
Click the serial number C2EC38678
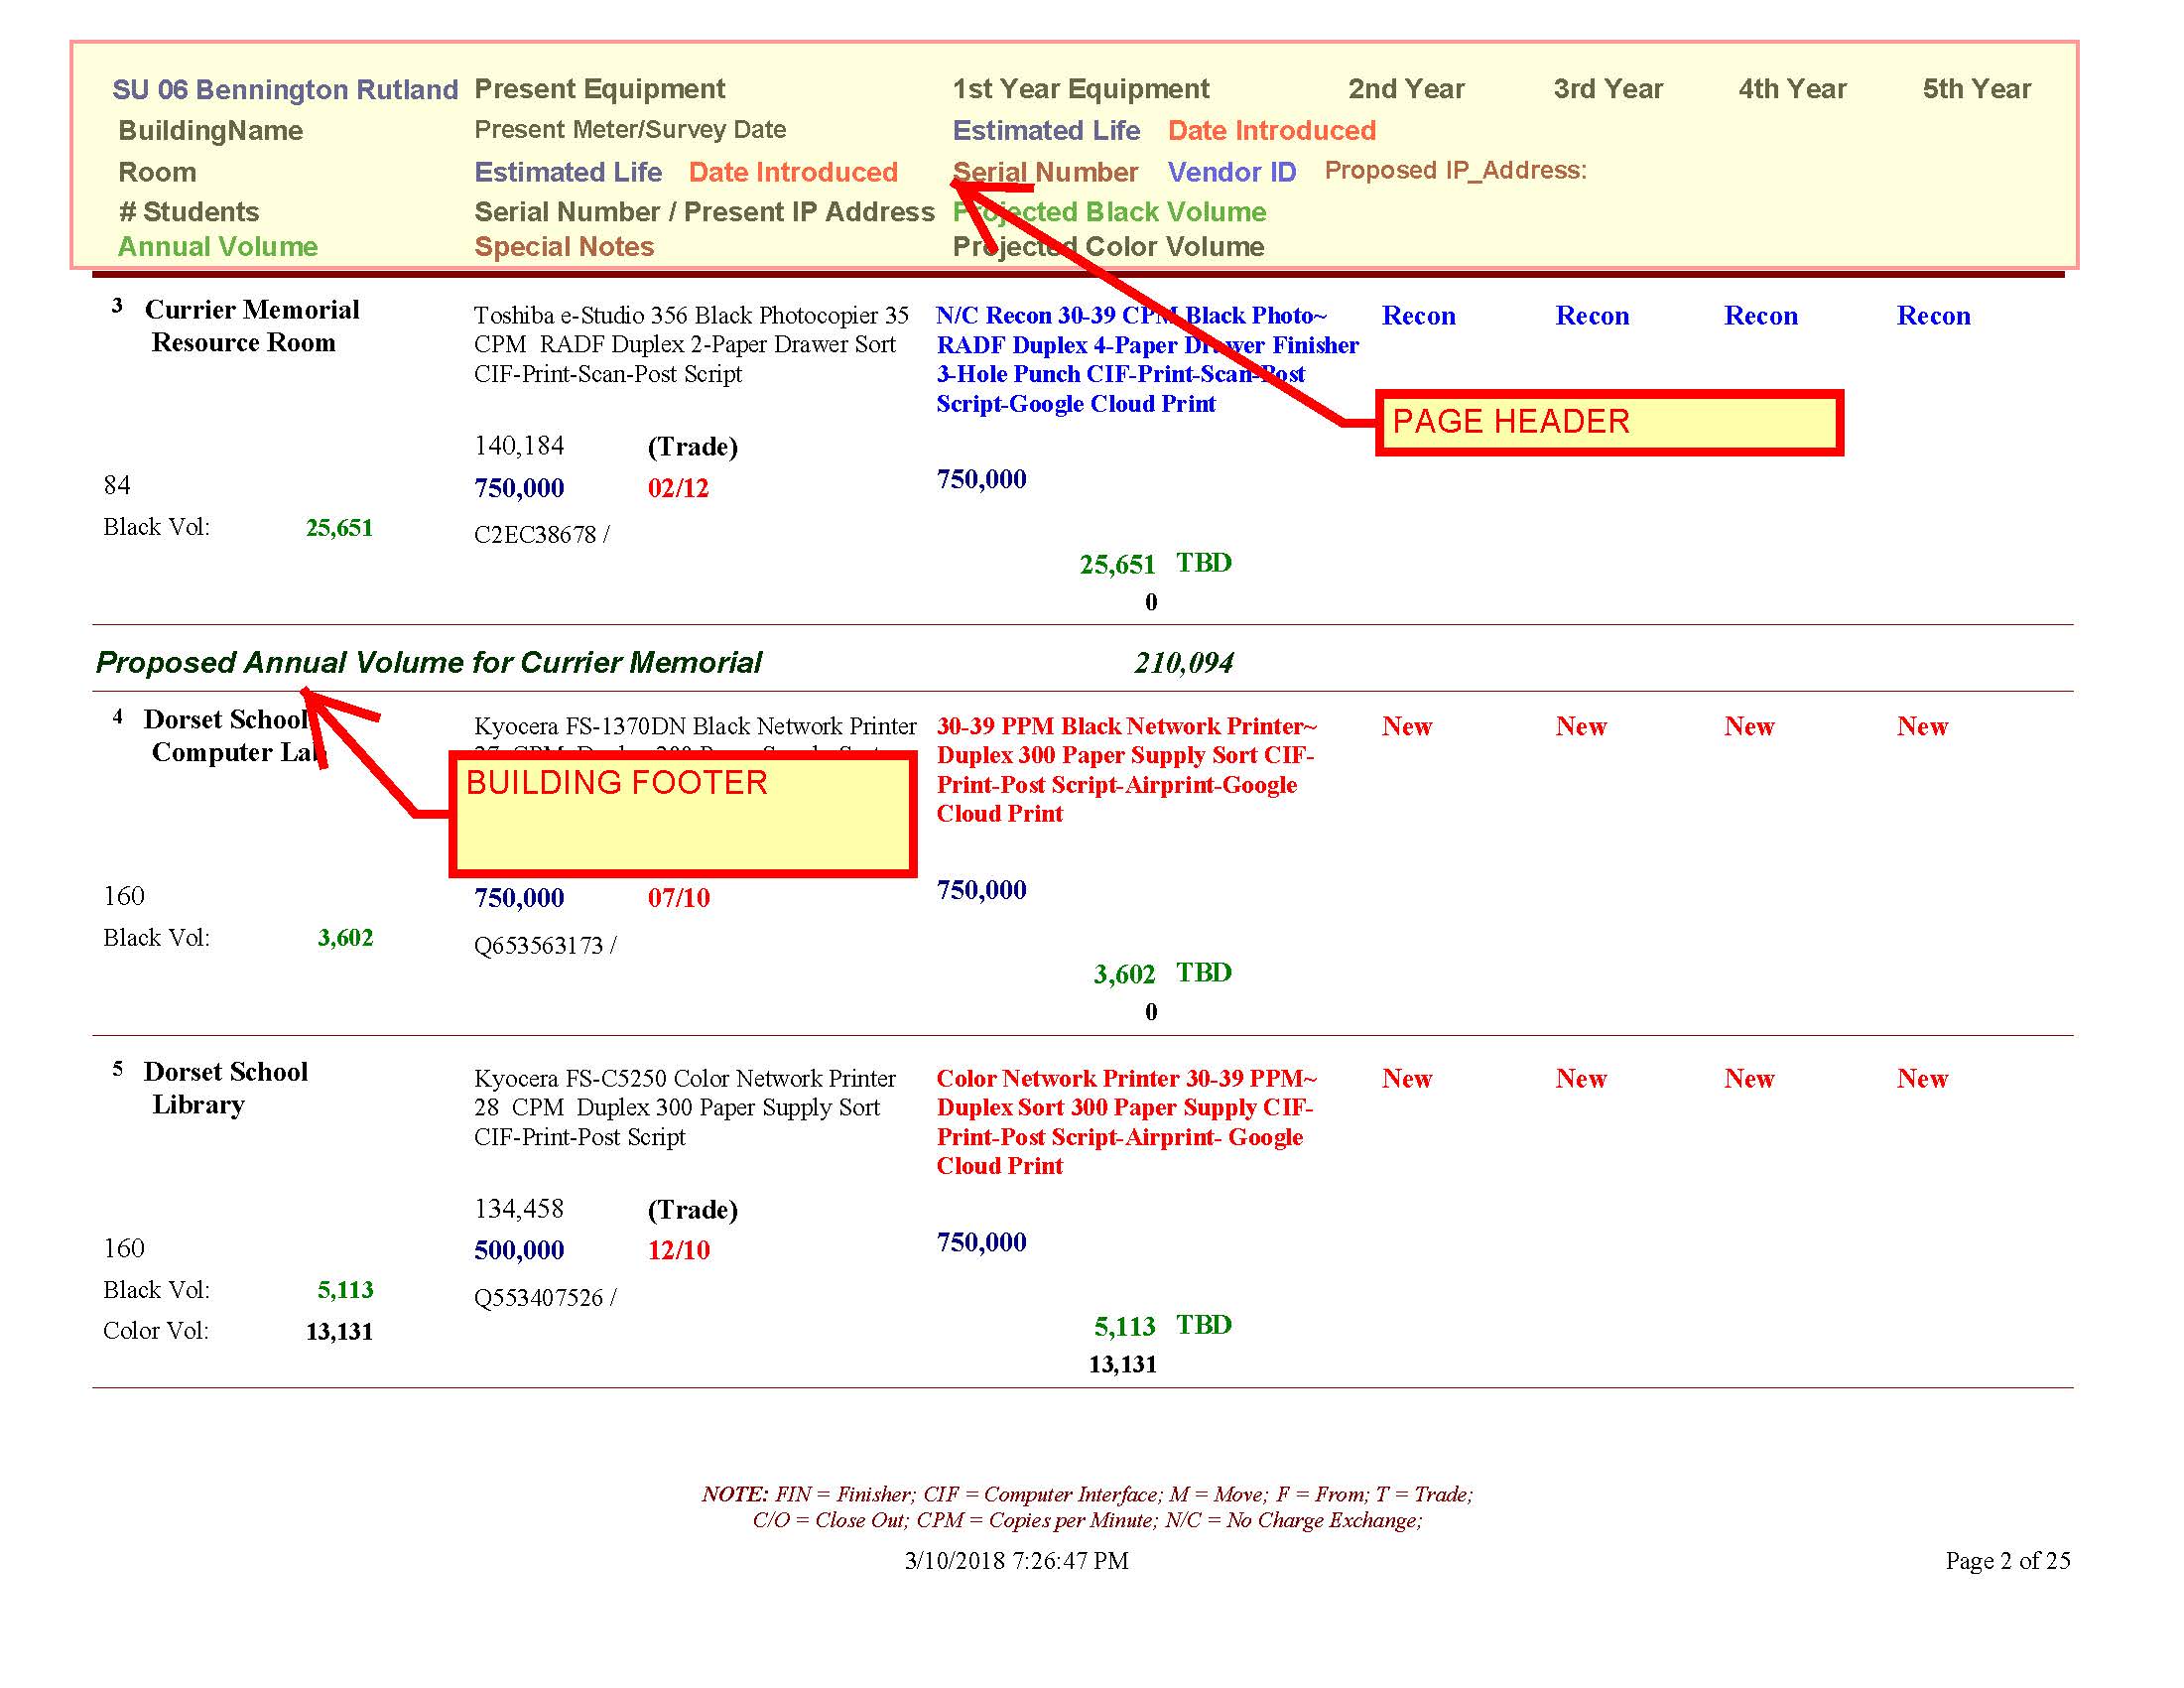[534, 535]
